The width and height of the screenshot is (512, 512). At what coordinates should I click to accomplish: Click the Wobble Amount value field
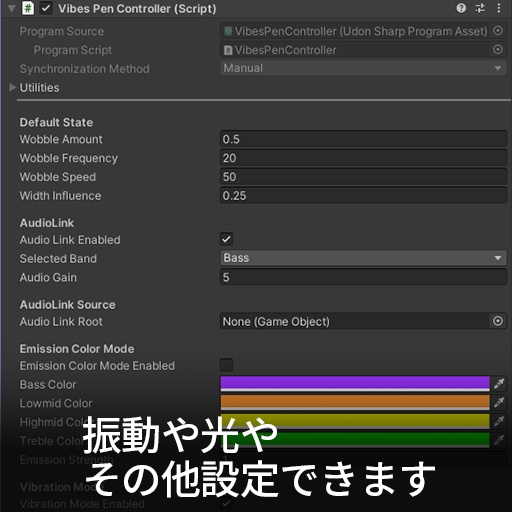363,139
